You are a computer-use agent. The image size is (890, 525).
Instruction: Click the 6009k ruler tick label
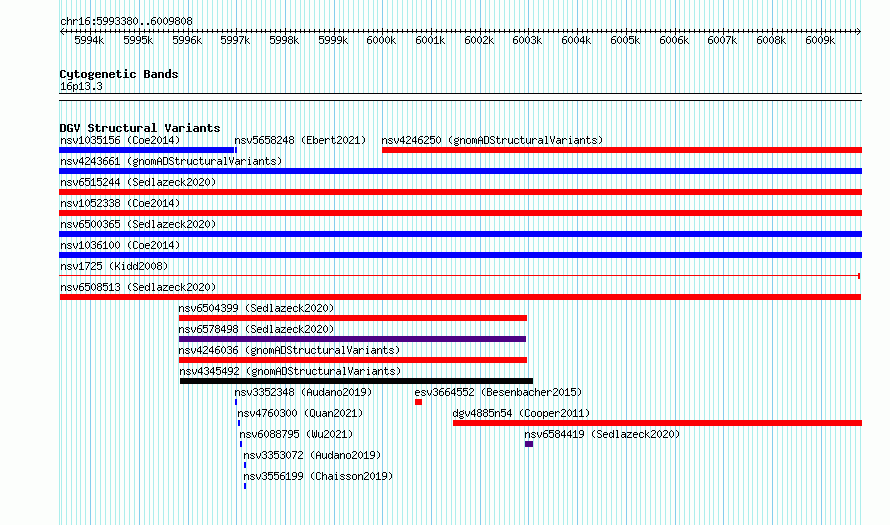point(820,41)
